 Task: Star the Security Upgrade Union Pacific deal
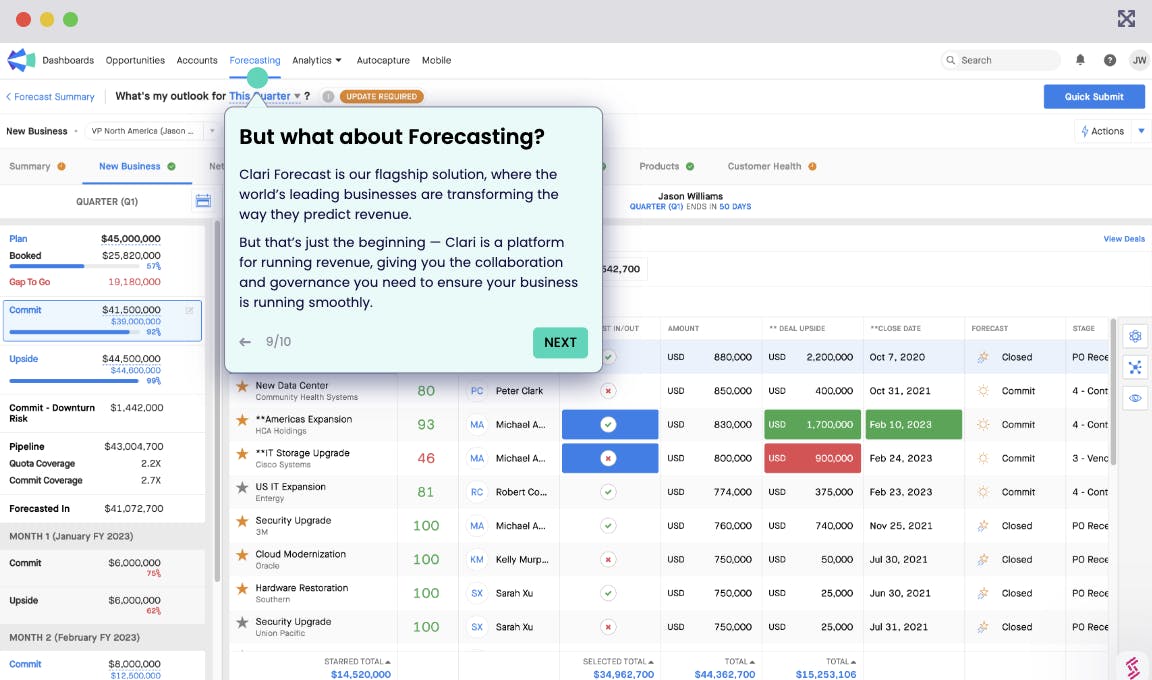(x=242, y=623)
